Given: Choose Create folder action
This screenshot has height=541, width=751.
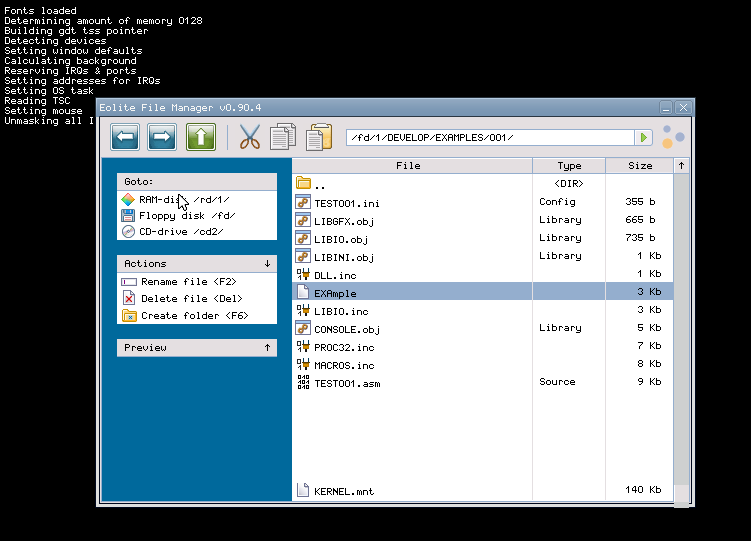Looking at the screenshot, I should [193, 315].
